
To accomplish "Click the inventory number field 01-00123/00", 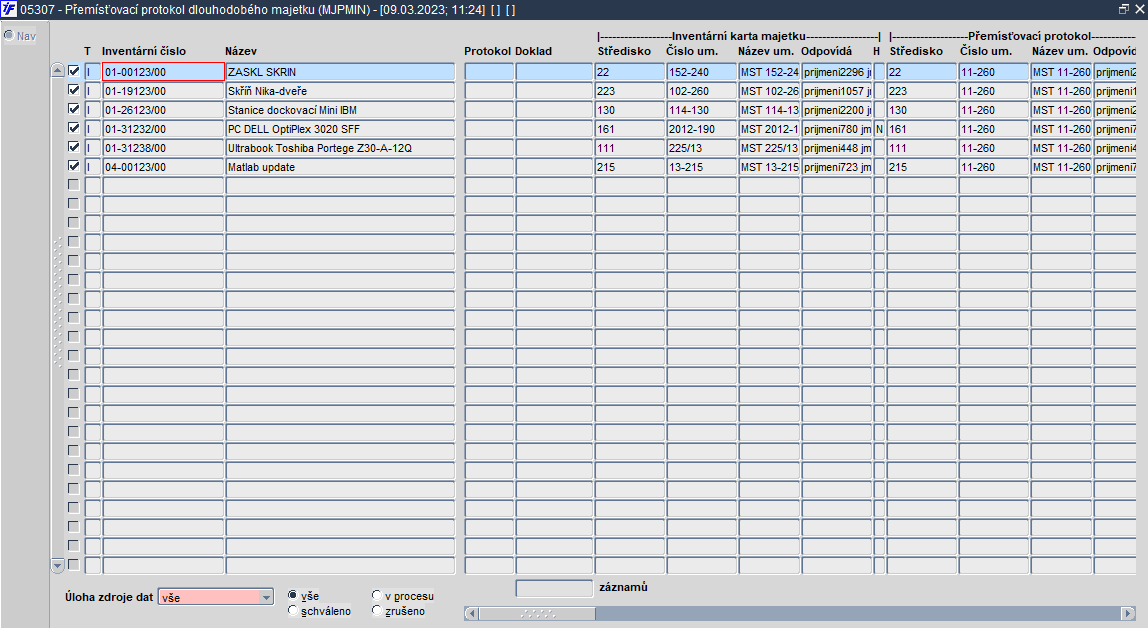I will tap(163, 72).
